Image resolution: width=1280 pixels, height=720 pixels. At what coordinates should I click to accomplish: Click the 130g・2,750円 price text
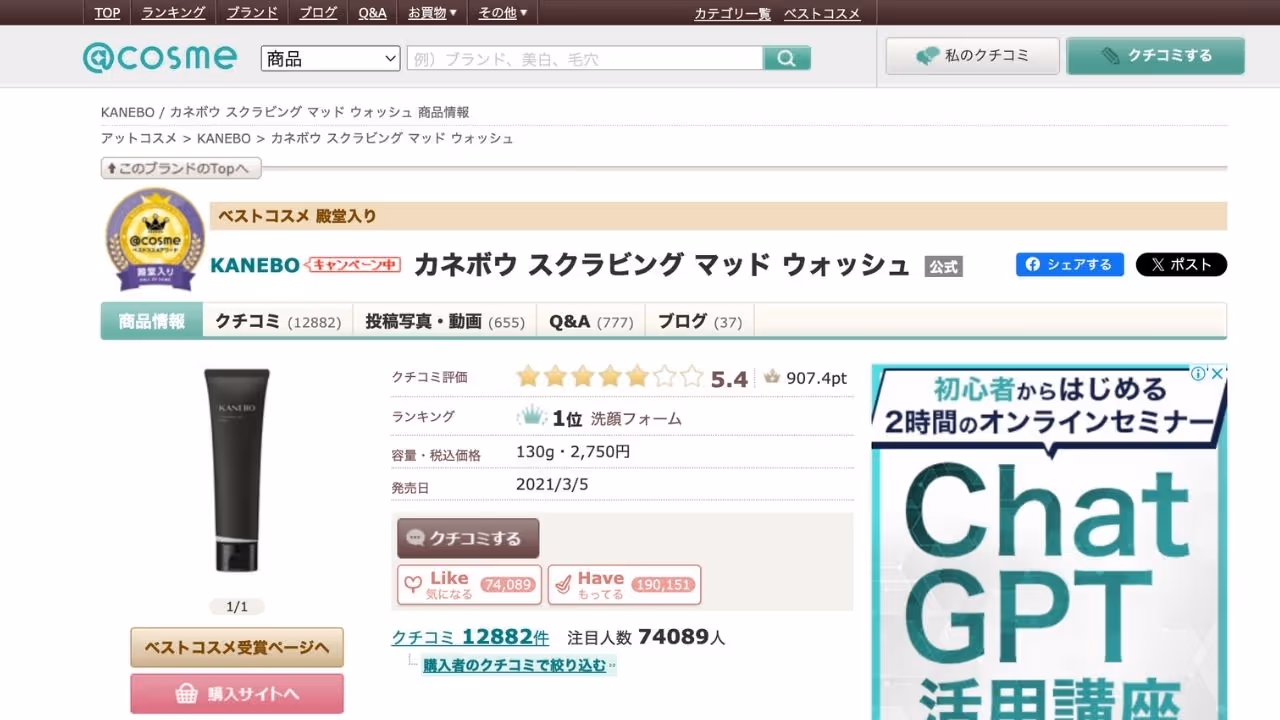pos(573,452)
